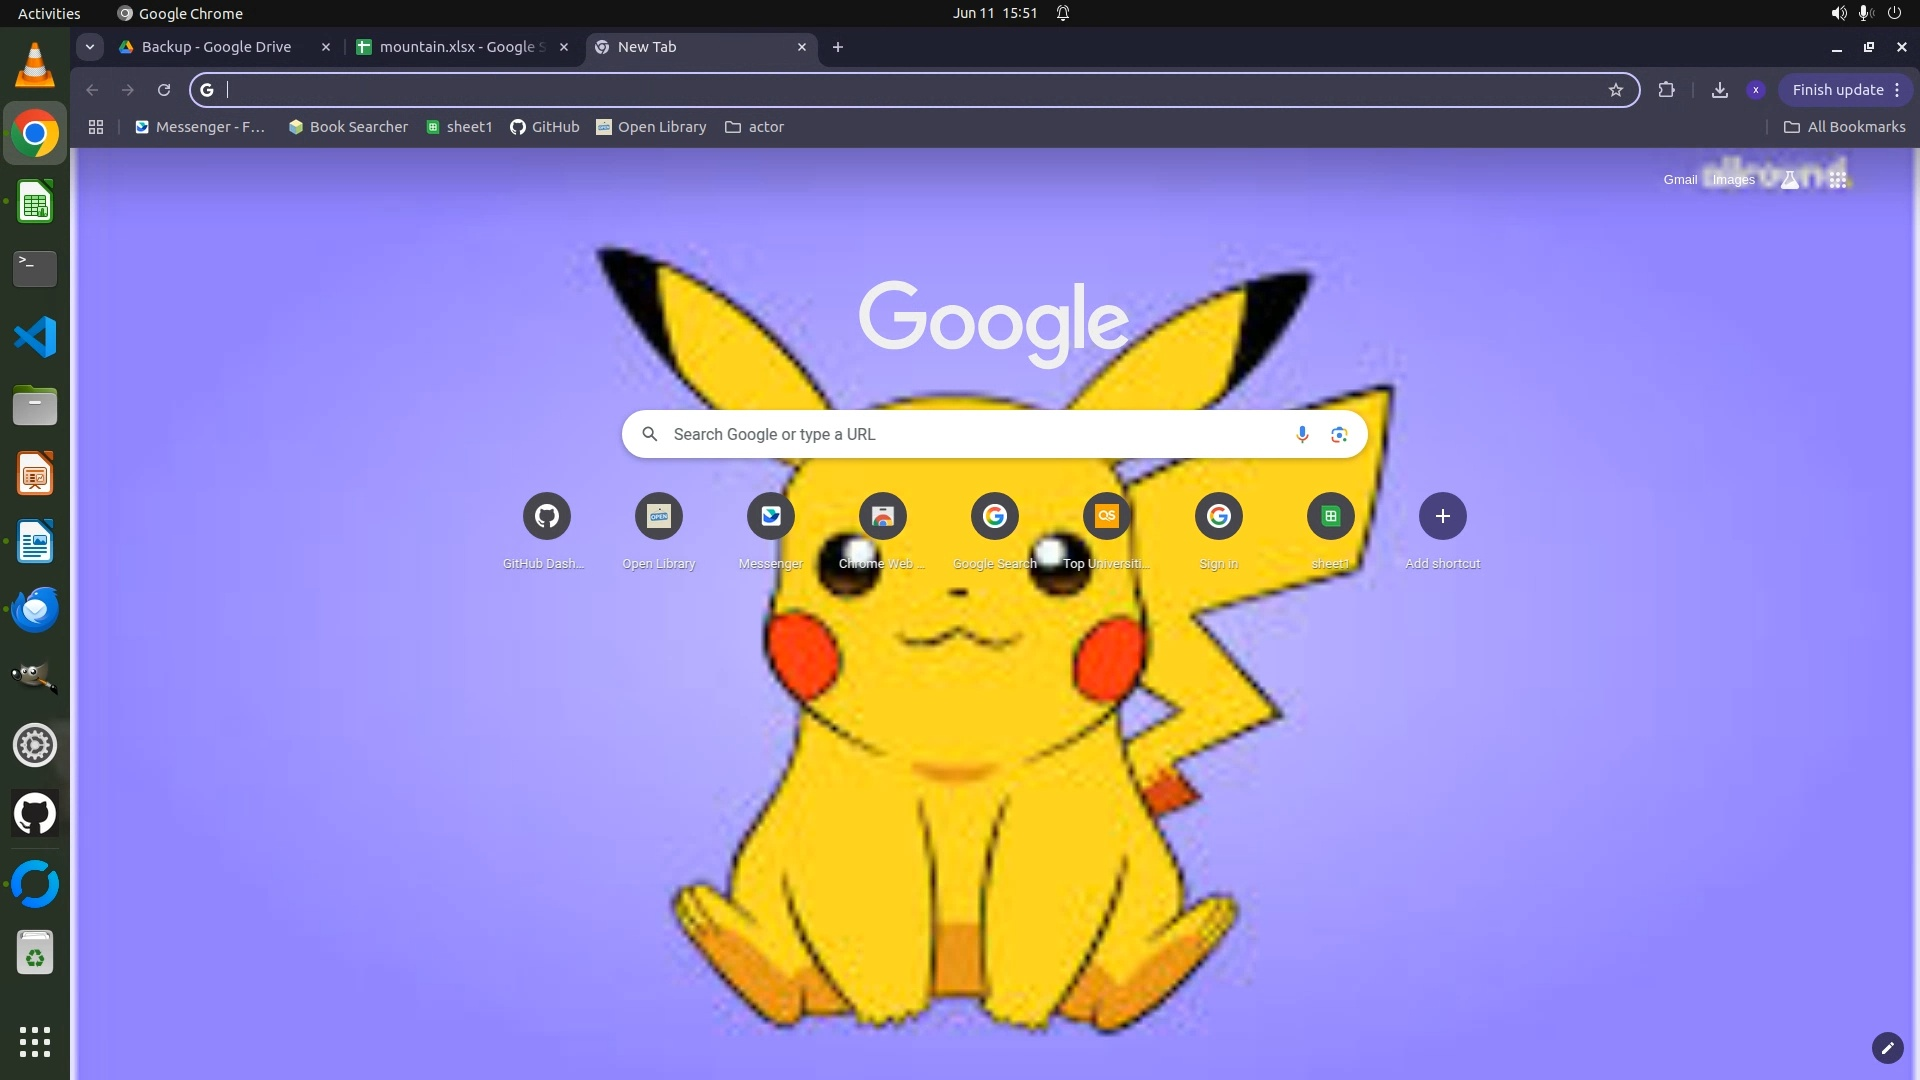Click voice search microphone icon
The width and height of the screenshot is (1920, 1080).
coord(1302,434)
